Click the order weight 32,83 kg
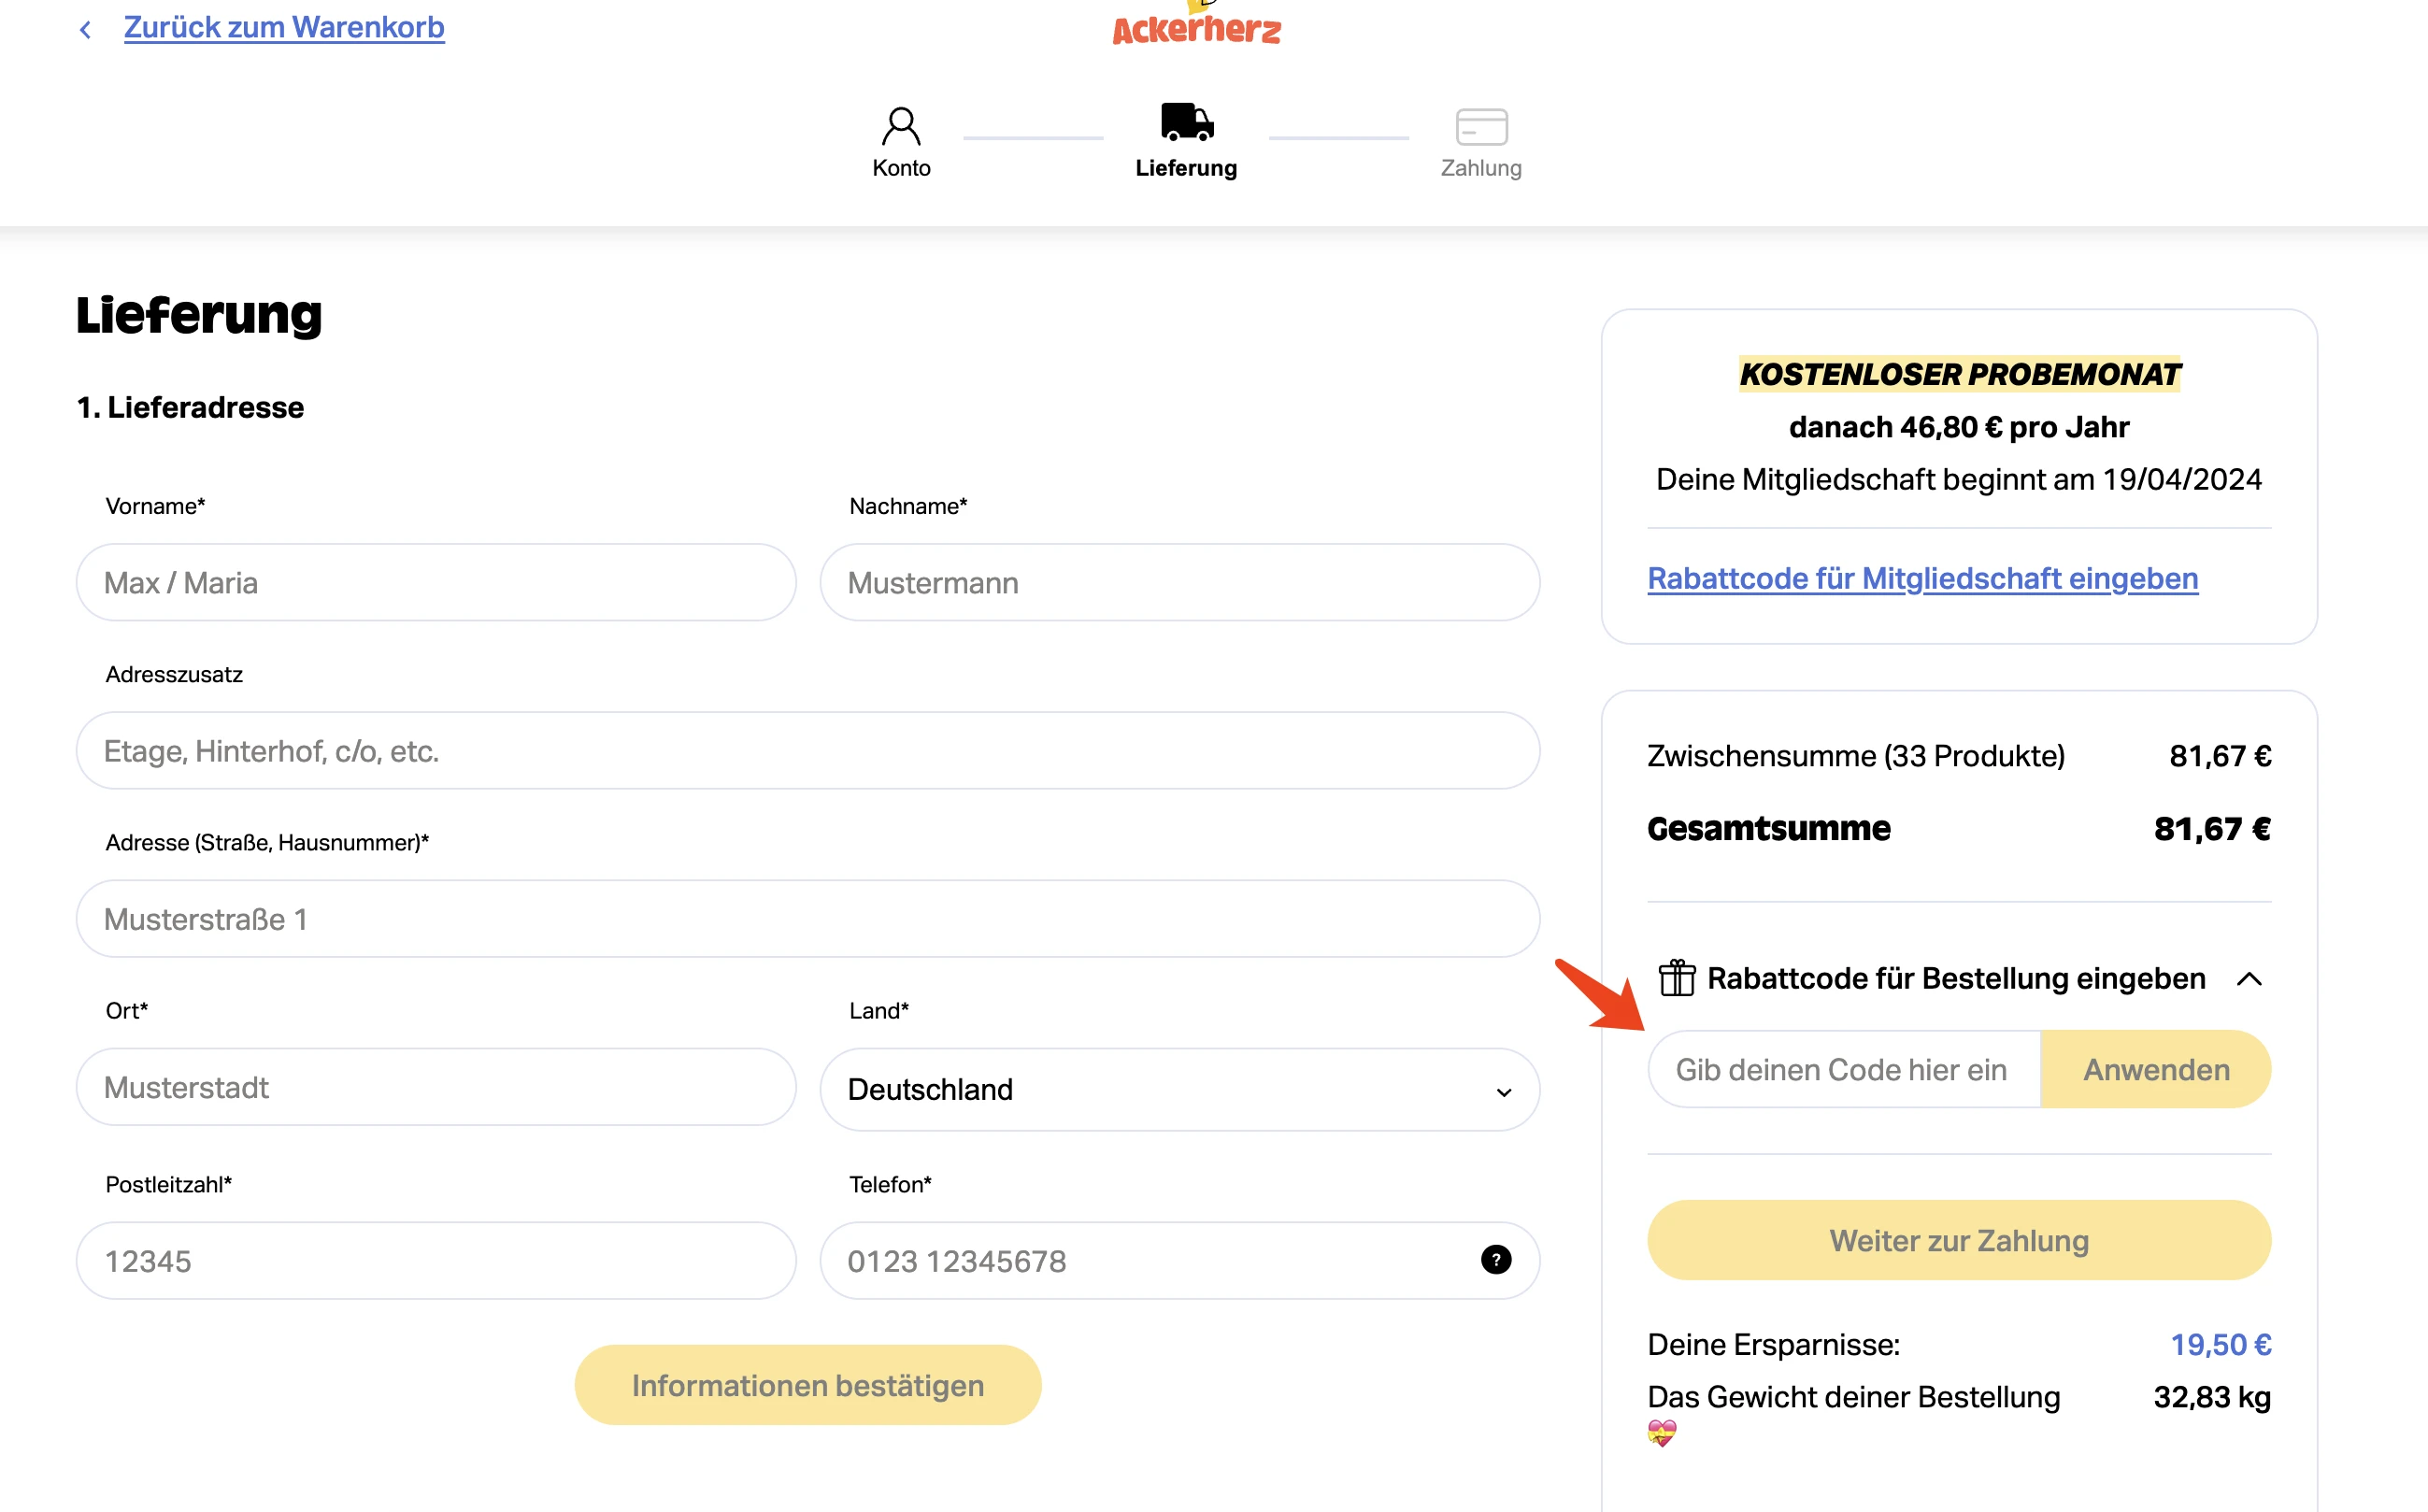 click(x=2212, y=1396)
